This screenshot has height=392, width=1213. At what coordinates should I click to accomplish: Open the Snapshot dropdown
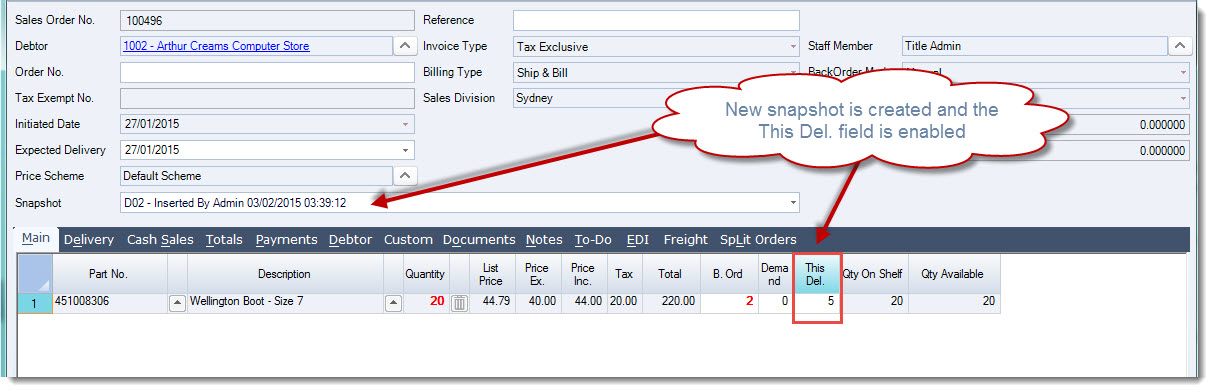pos(794,202)
